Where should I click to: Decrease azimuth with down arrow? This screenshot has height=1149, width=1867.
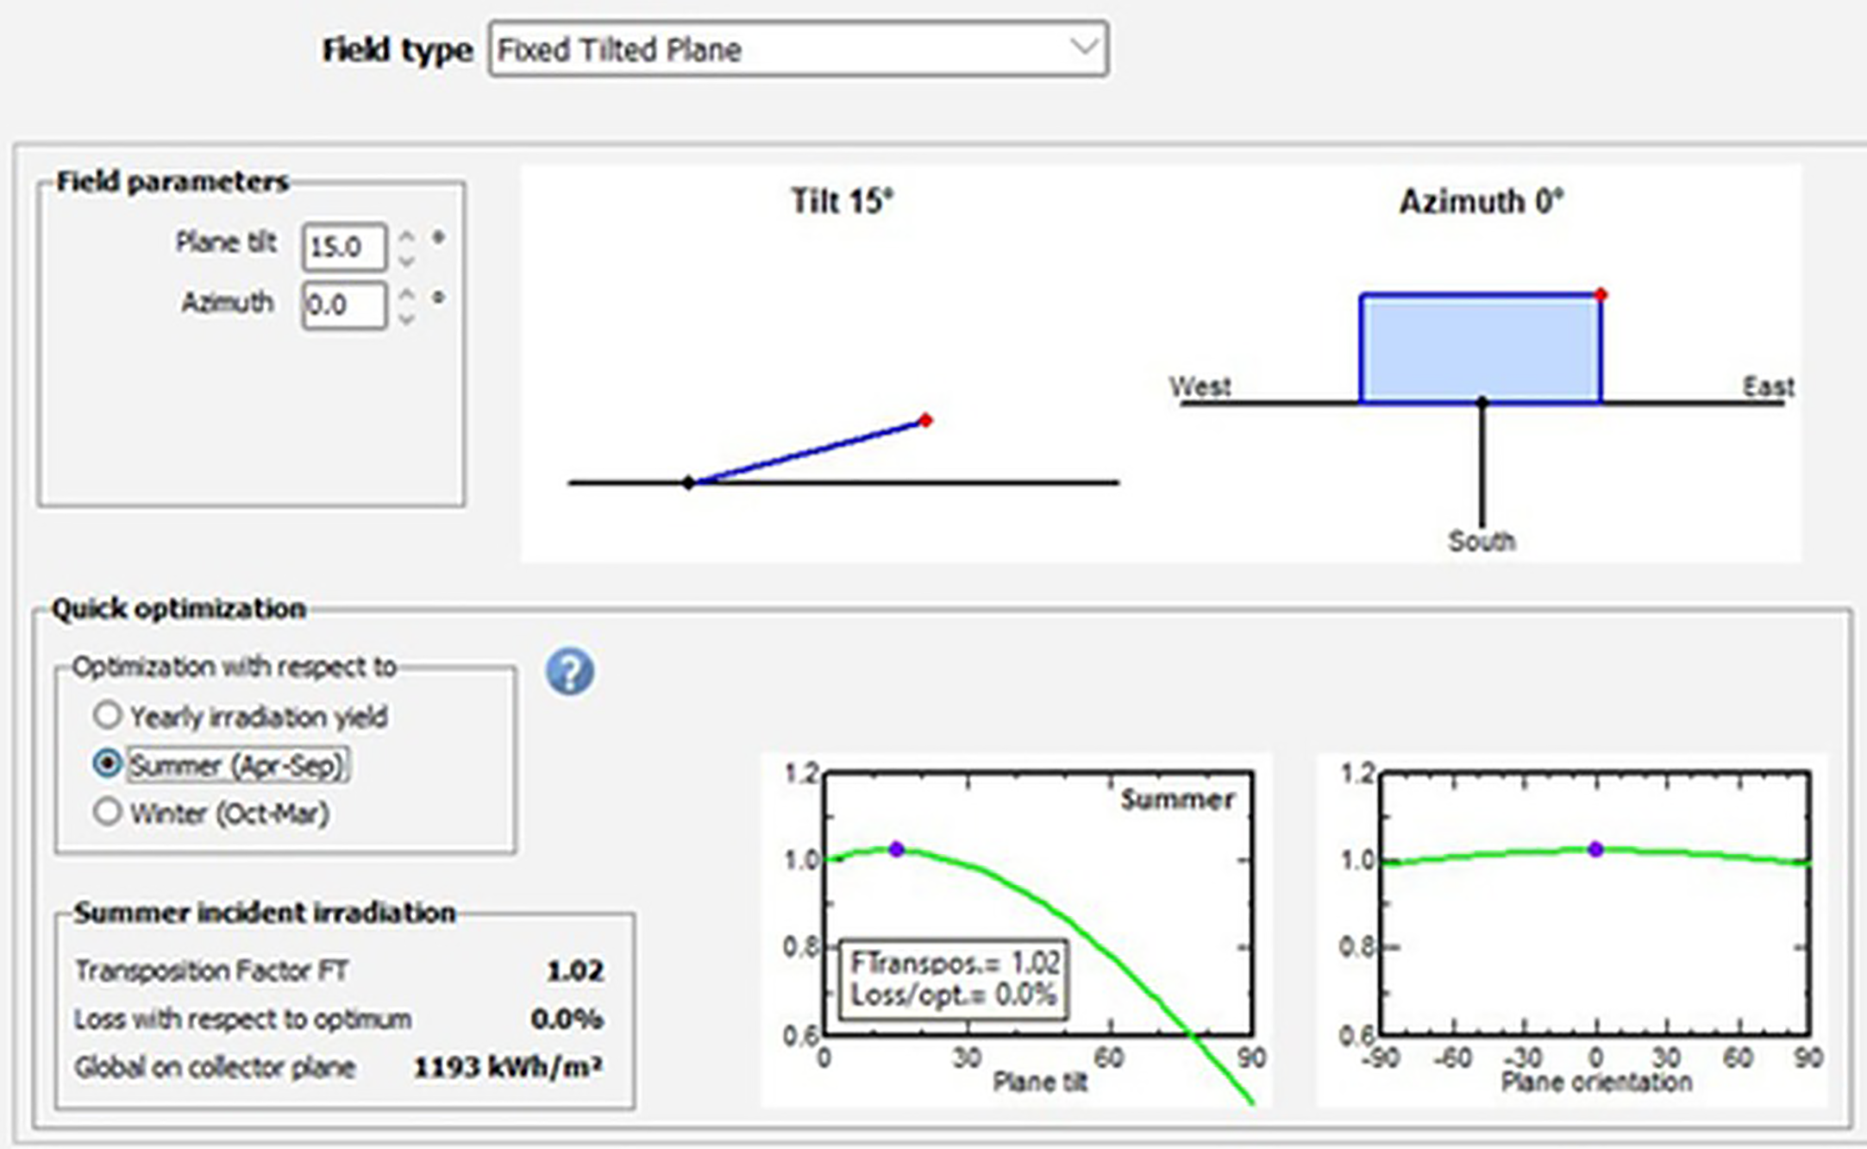406,319
